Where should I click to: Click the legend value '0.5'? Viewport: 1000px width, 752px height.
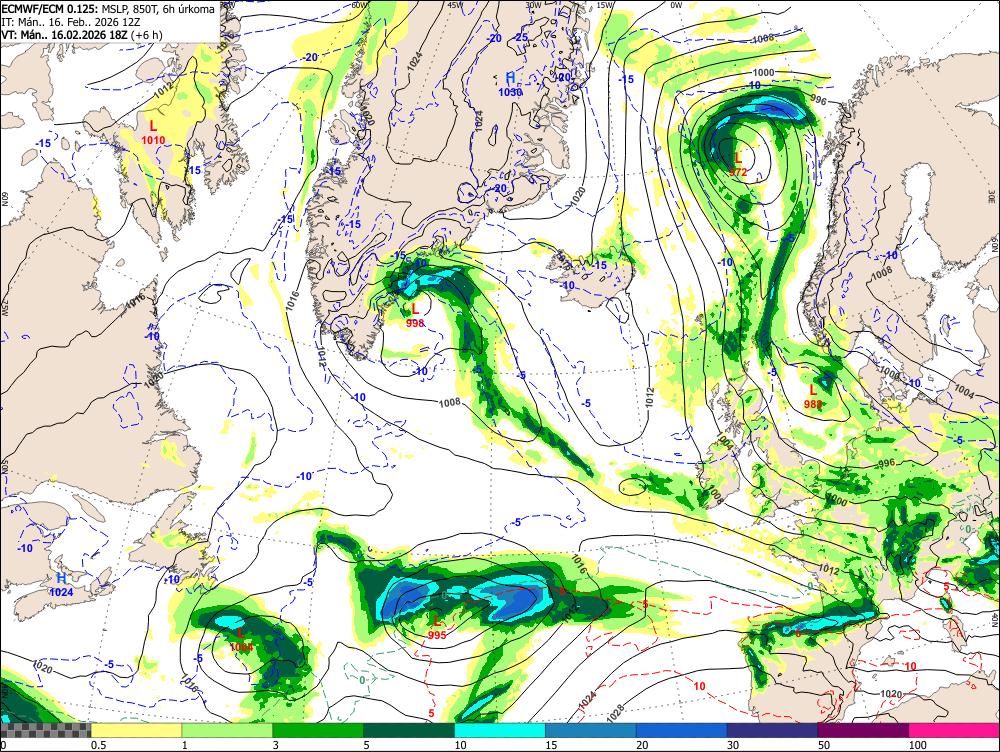tap(98, 745)
